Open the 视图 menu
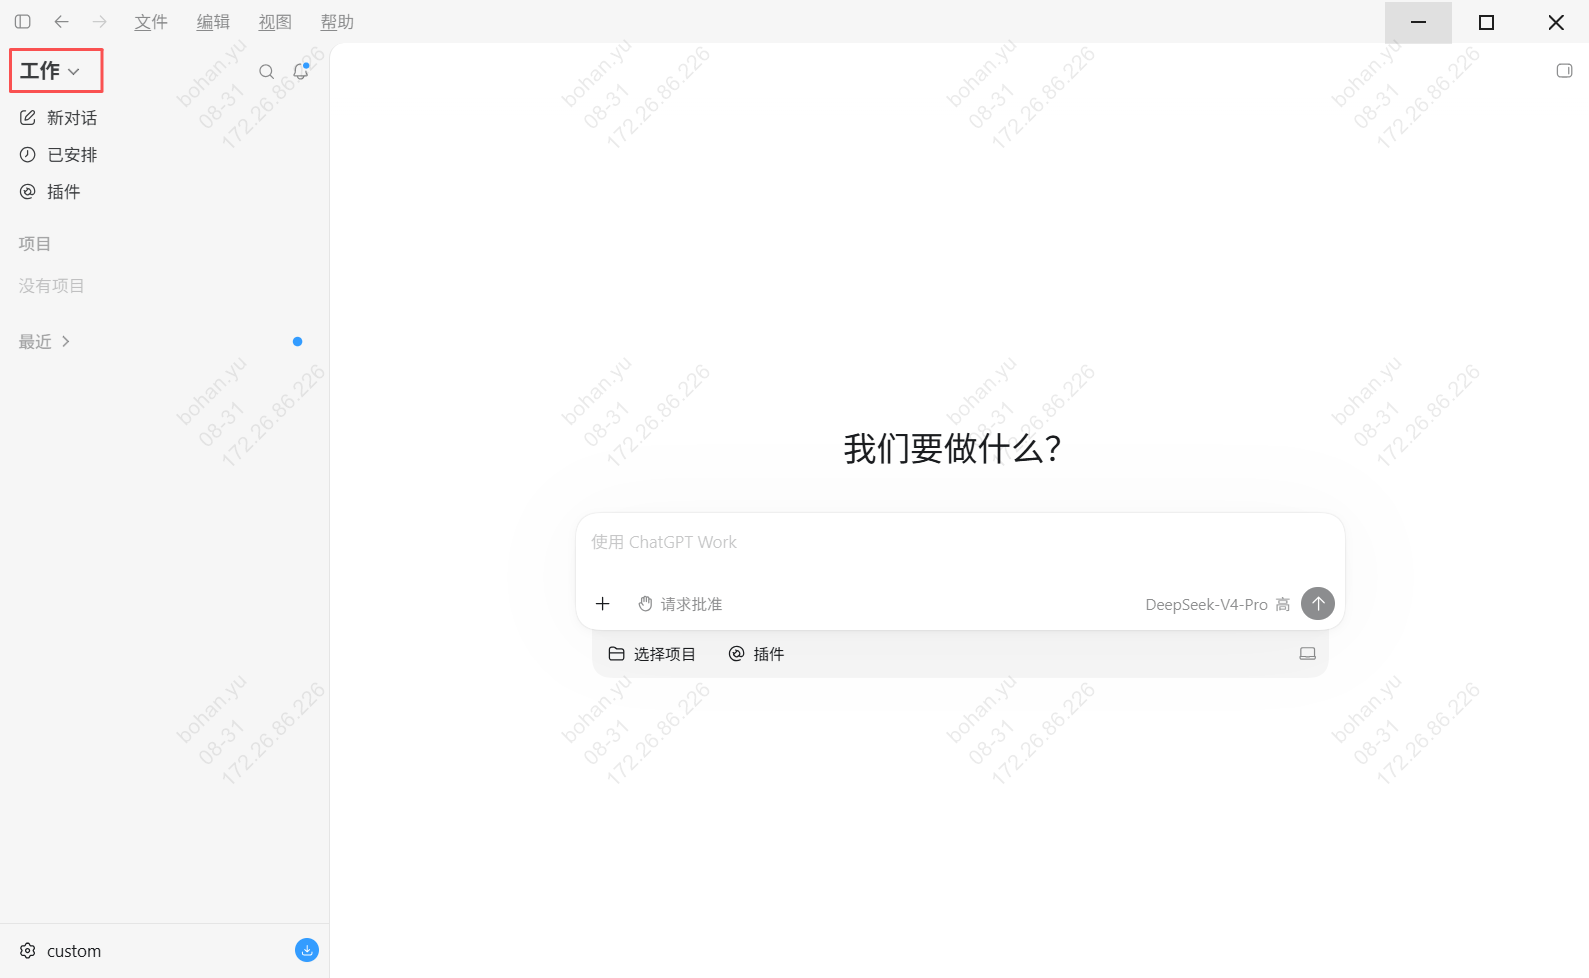Screen dimensions: 1589x978 275,22
